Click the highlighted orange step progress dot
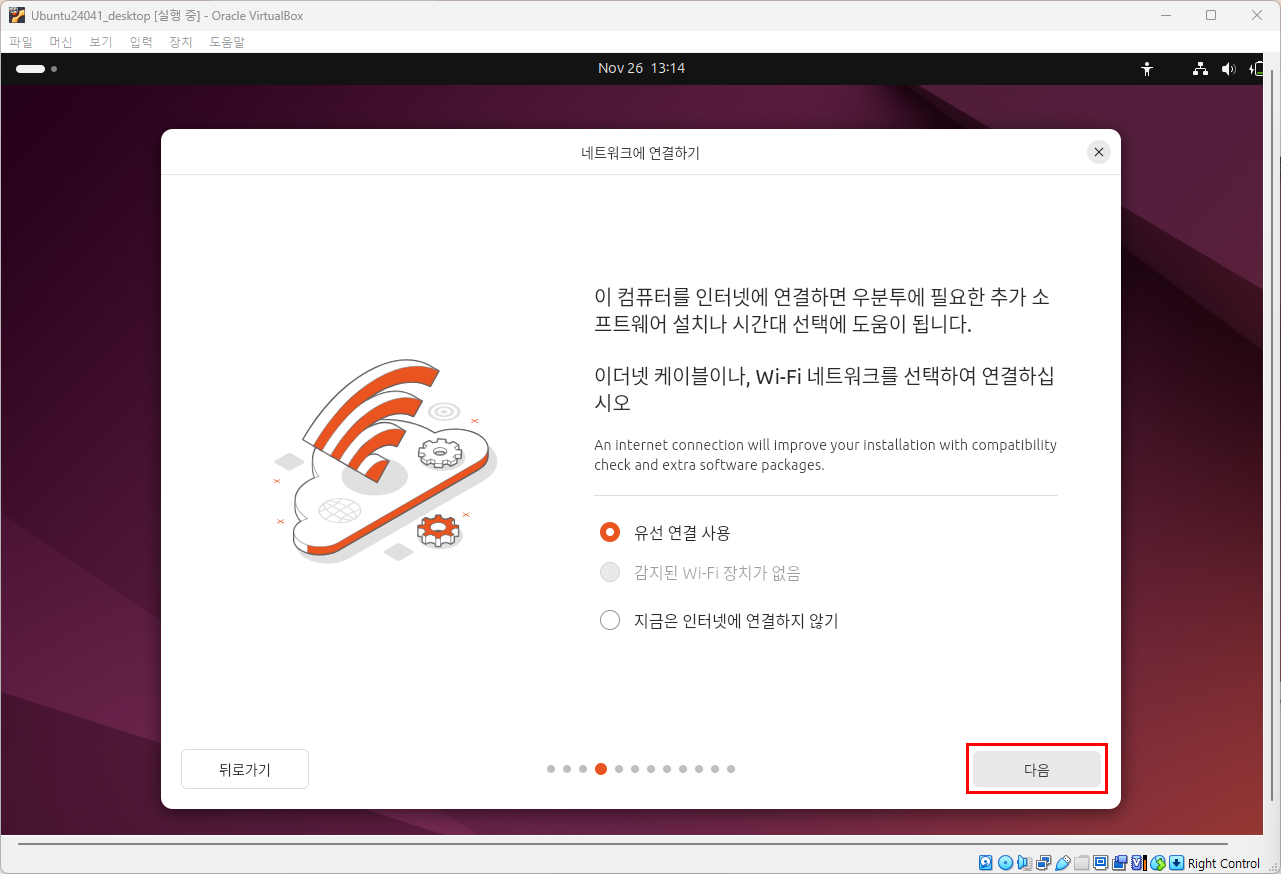The width and height of the screenshot is (1281, 874). tap(601, 769)
